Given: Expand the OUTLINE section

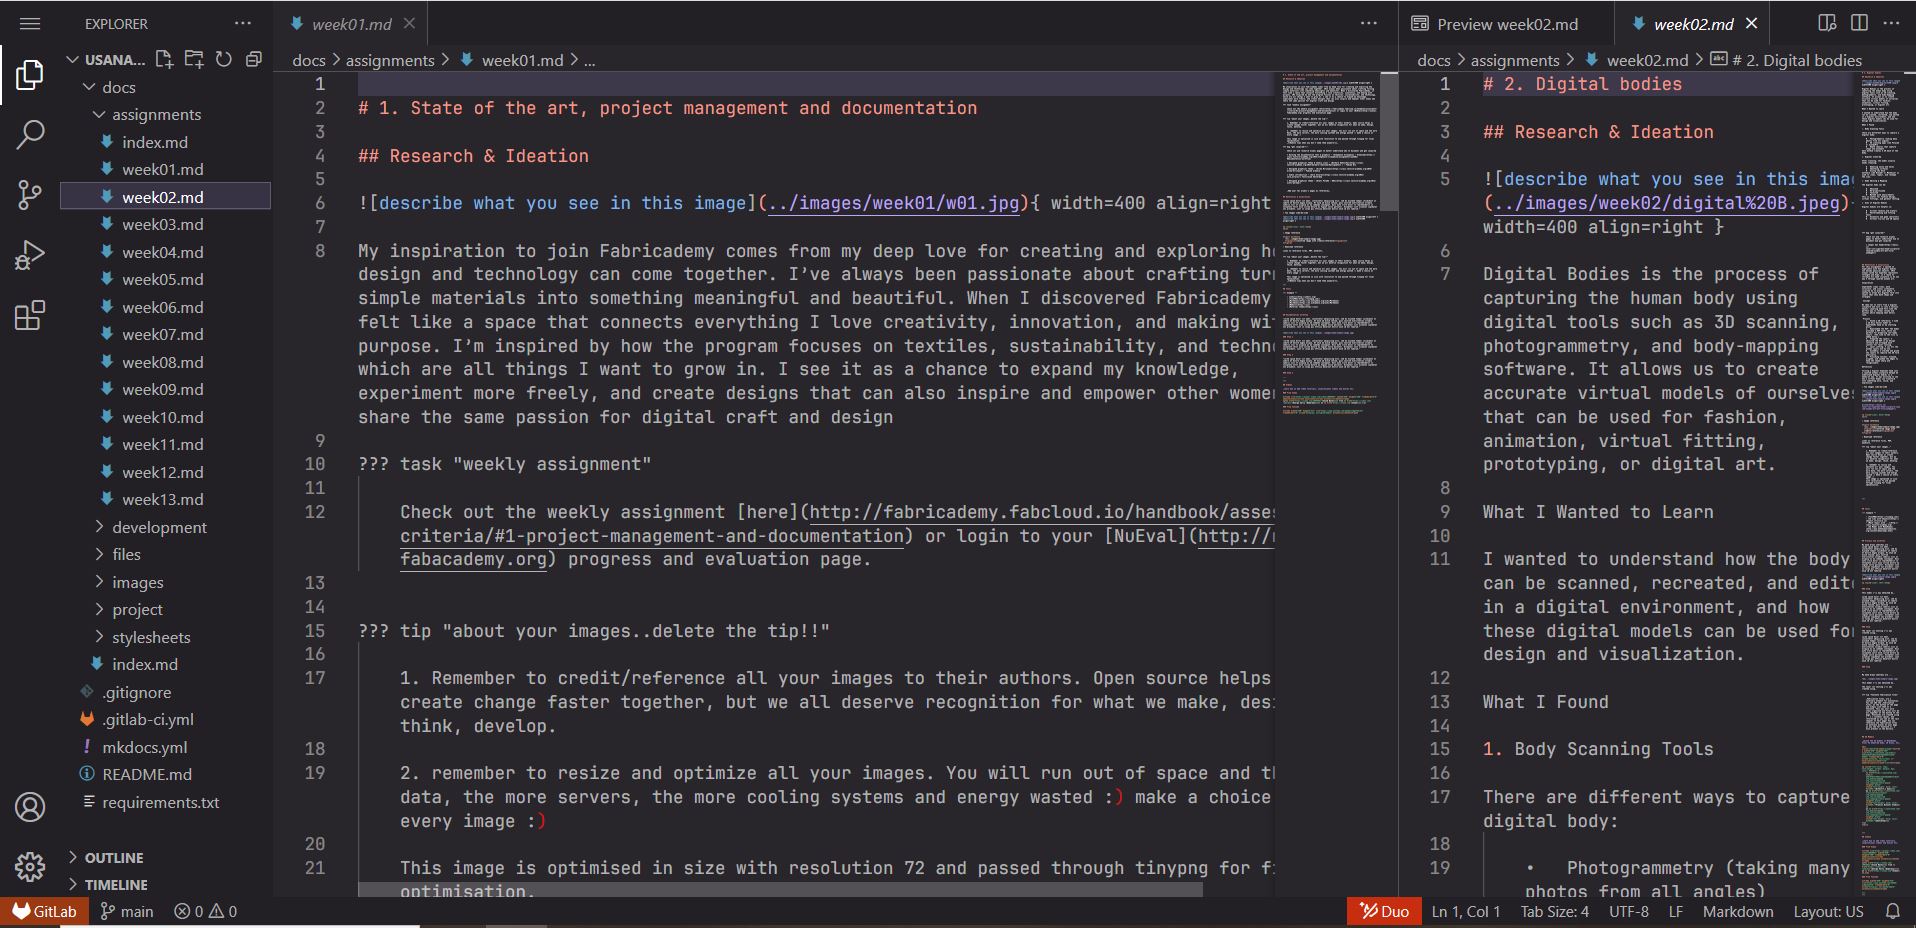Looking at the screenshot, I should tap(113, 858).
